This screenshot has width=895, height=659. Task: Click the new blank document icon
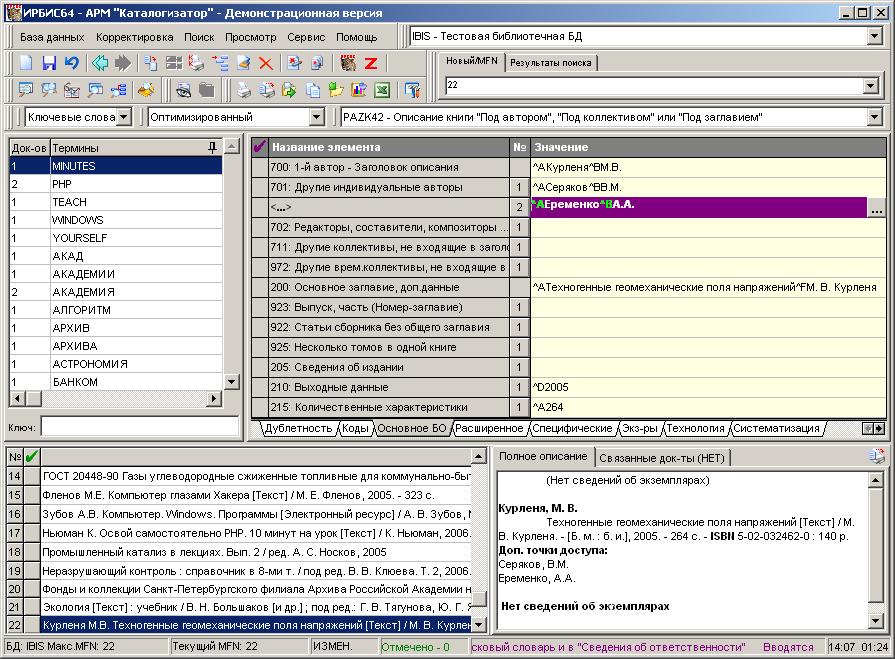point(26,63)
